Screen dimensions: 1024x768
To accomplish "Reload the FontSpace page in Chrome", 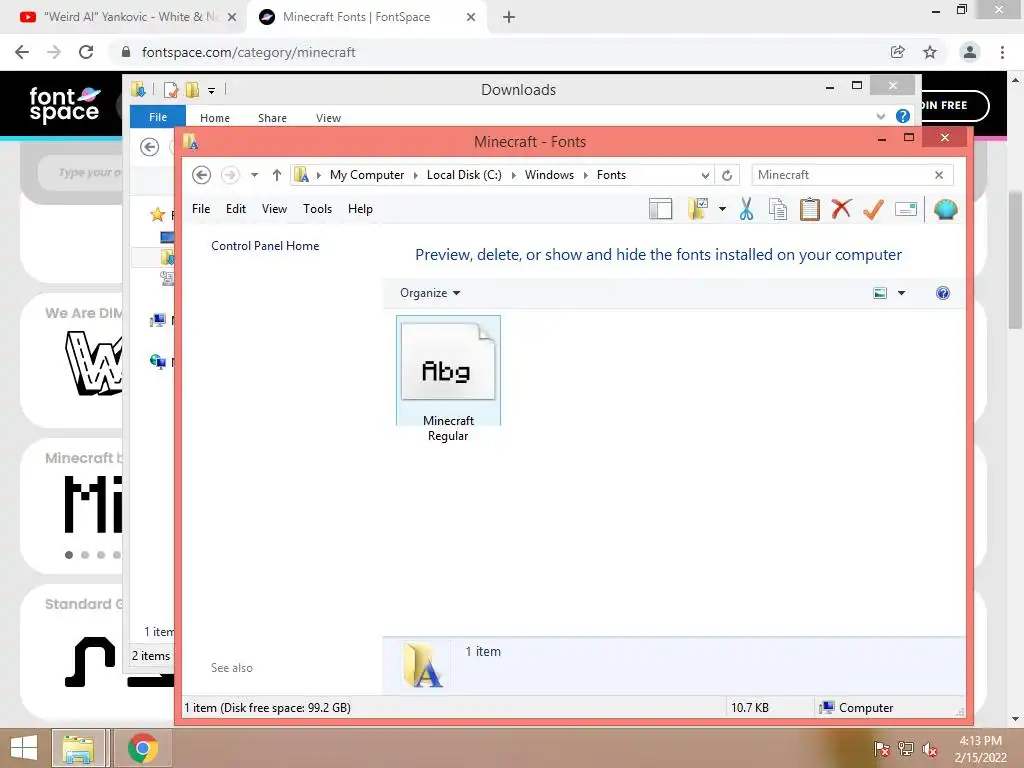I will [x=86, y=52].
